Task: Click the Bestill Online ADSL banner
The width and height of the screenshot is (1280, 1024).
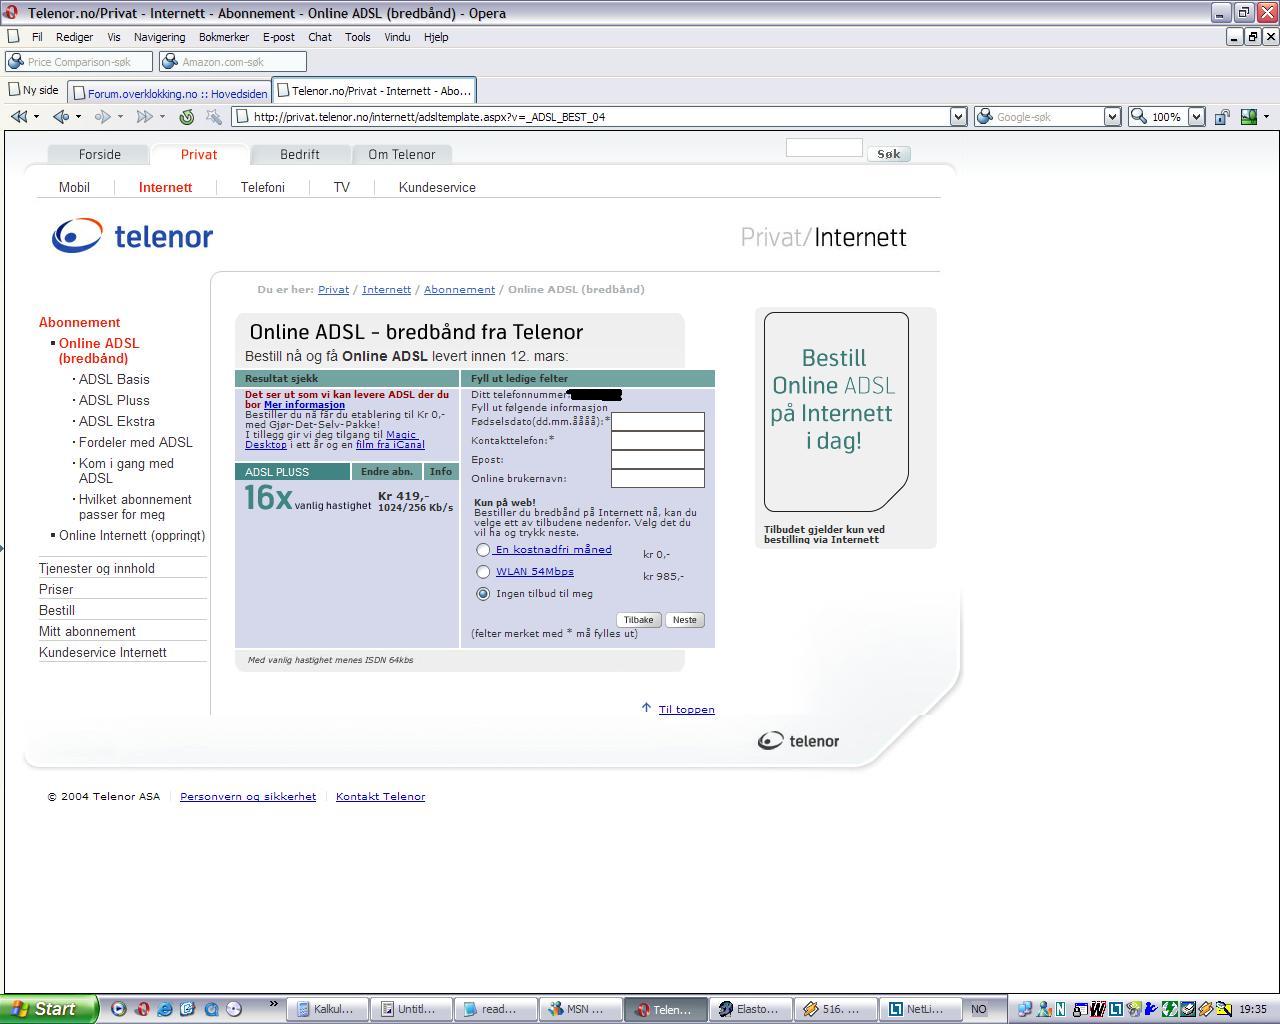Action: pos(836,412)
